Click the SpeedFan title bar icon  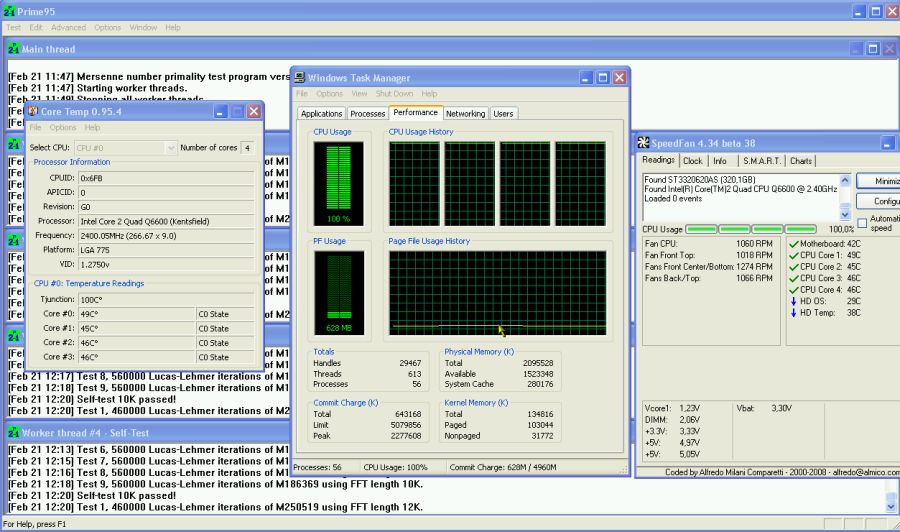[x=643, y=143]
